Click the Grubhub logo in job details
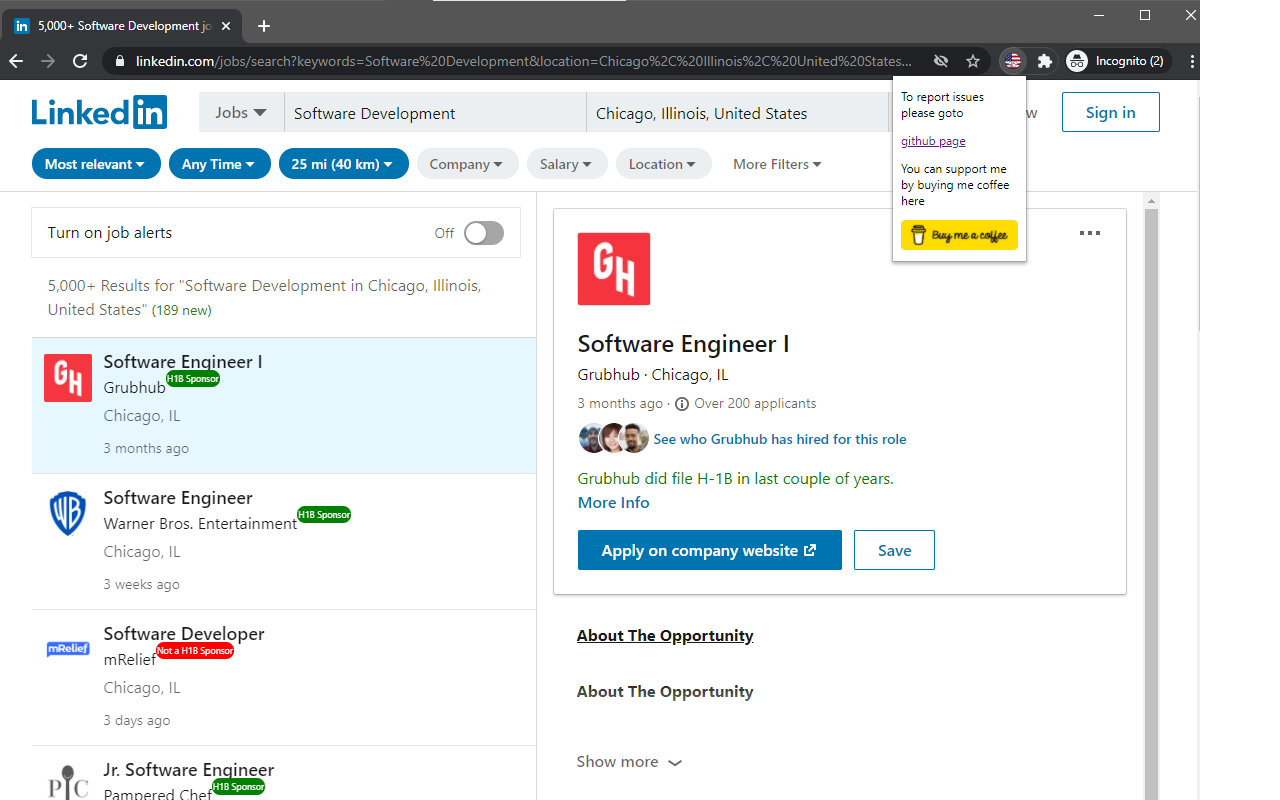Viewport: 1280px width, 800px height. click(614, 269)
